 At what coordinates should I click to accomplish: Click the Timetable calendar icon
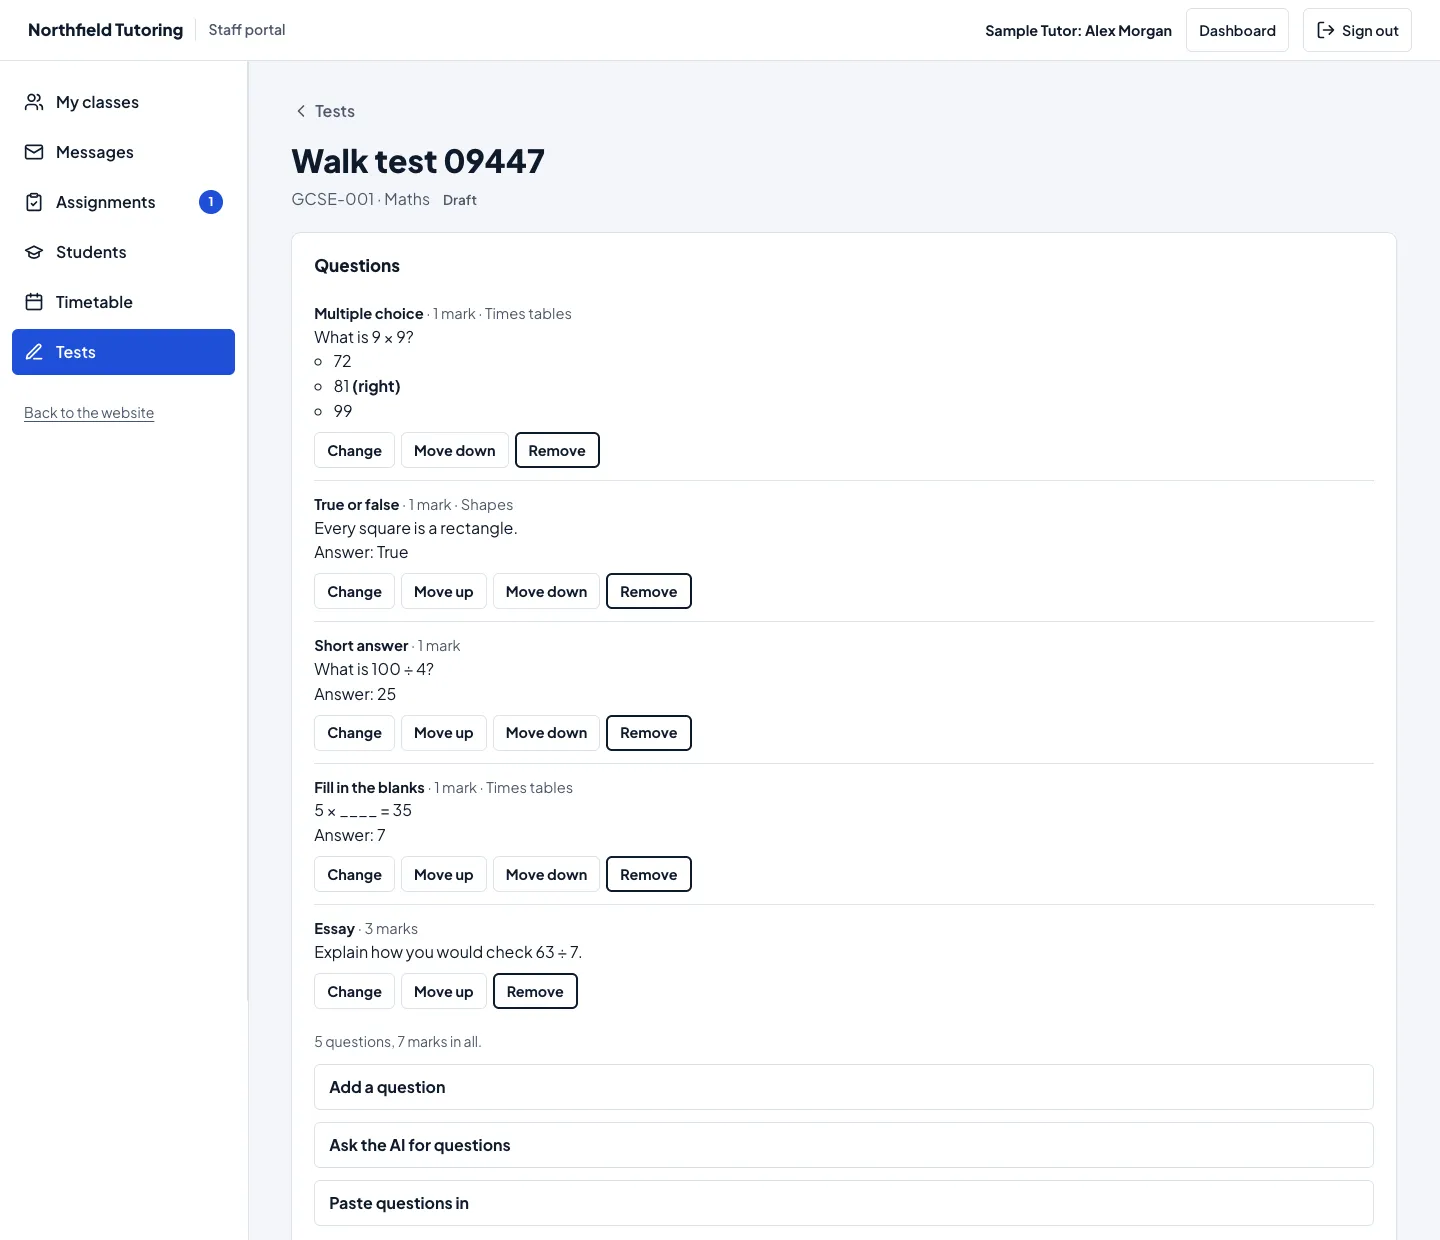[x=34, y=302]
